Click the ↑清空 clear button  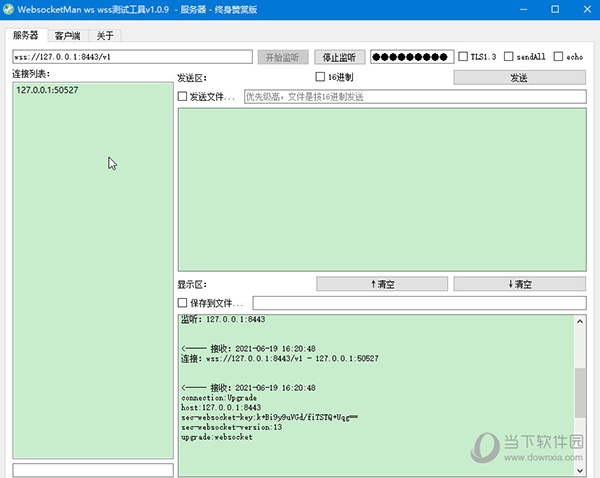(382, 284)
